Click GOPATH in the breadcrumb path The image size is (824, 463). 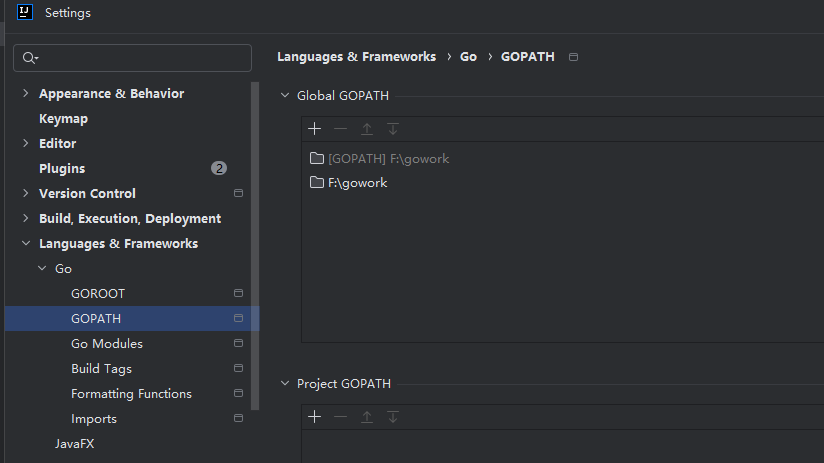click(x=528, y=57)
